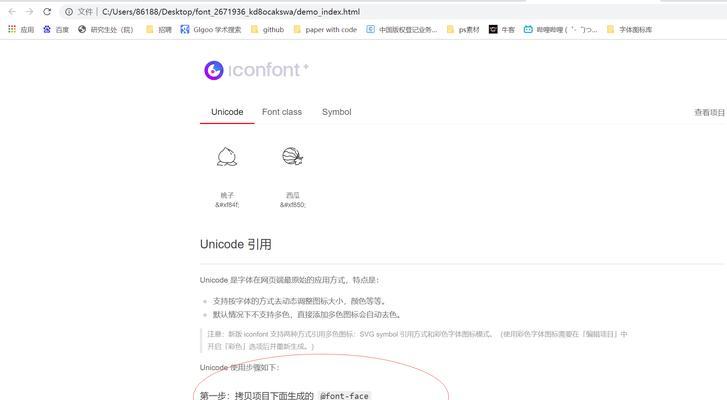Click the browser forward arrow

click(x=29, y=12)
